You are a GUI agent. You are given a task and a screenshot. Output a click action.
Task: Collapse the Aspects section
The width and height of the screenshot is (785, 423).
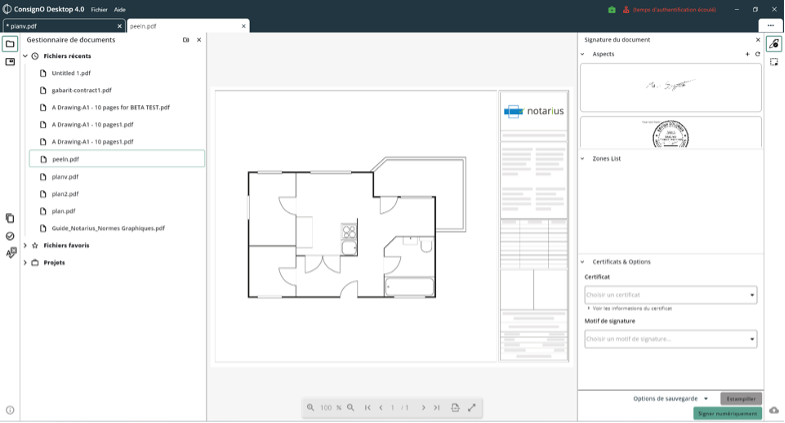tap(582, 54)
